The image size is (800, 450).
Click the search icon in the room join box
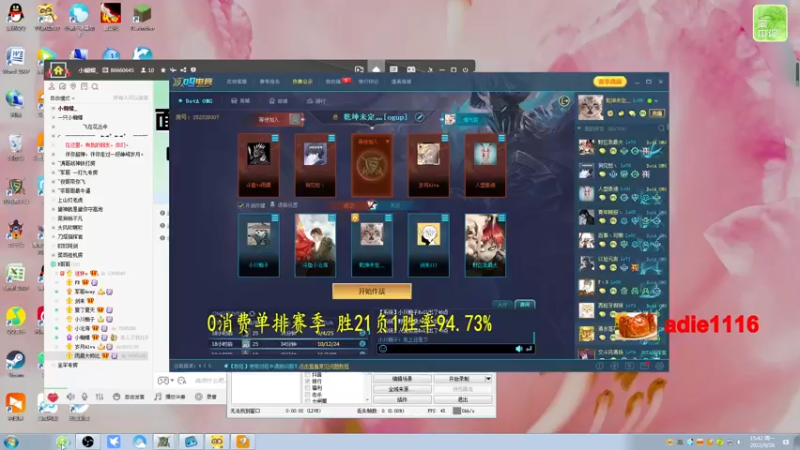coord(295,119)
